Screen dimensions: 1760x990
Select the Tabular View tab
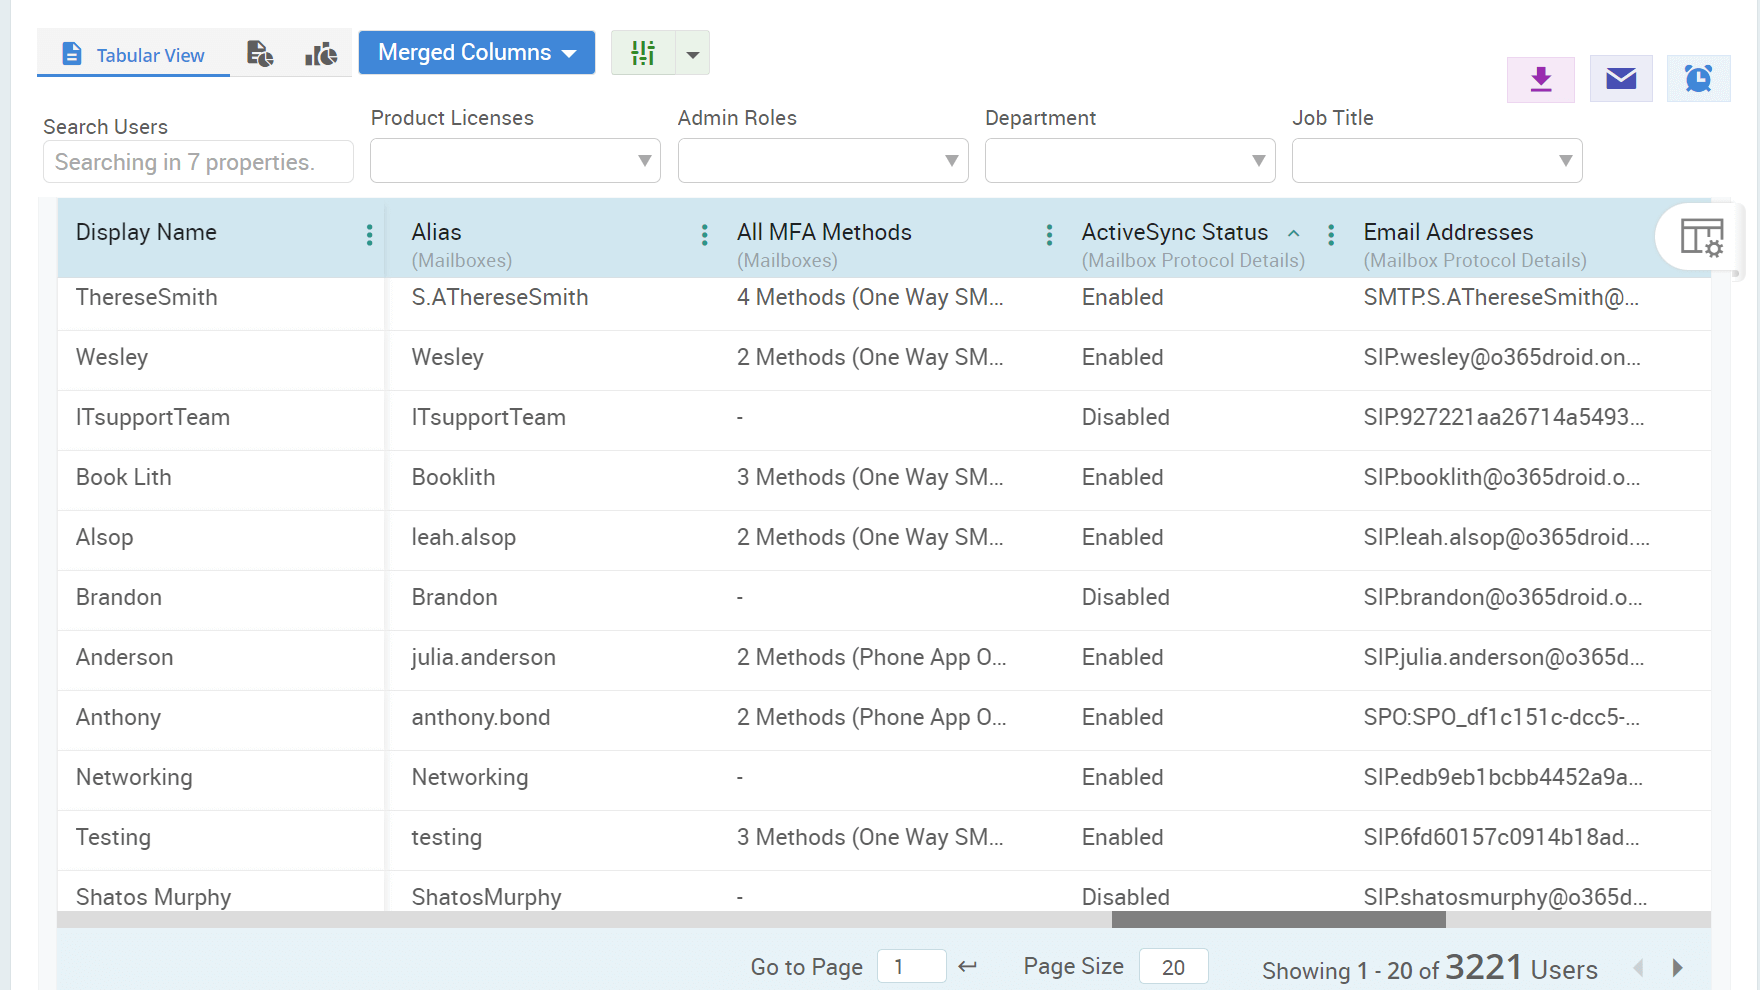[133, 54]
